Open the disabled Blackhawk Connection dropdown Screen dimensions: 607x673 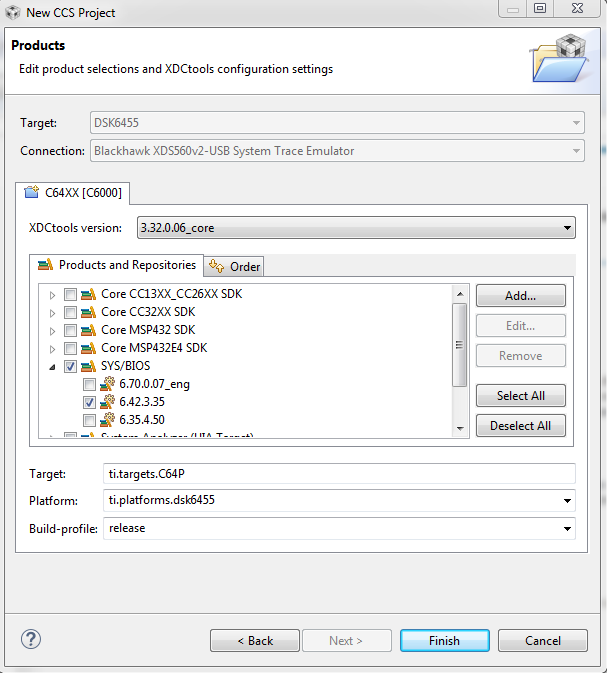click(x=337, y=151)
